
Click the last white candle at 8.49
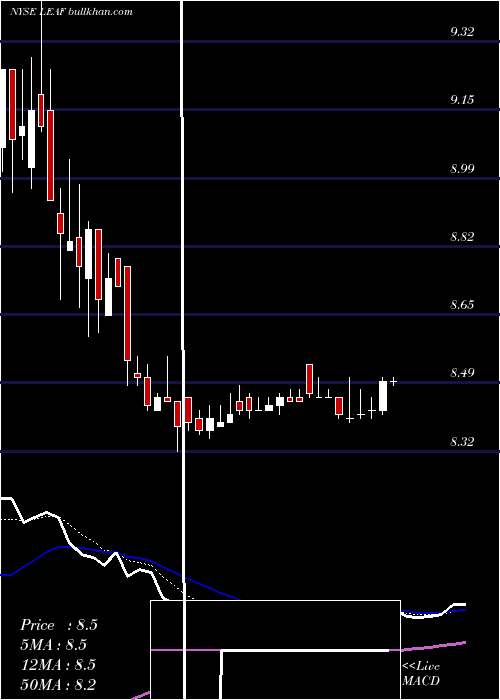click(x=383, y=396)
